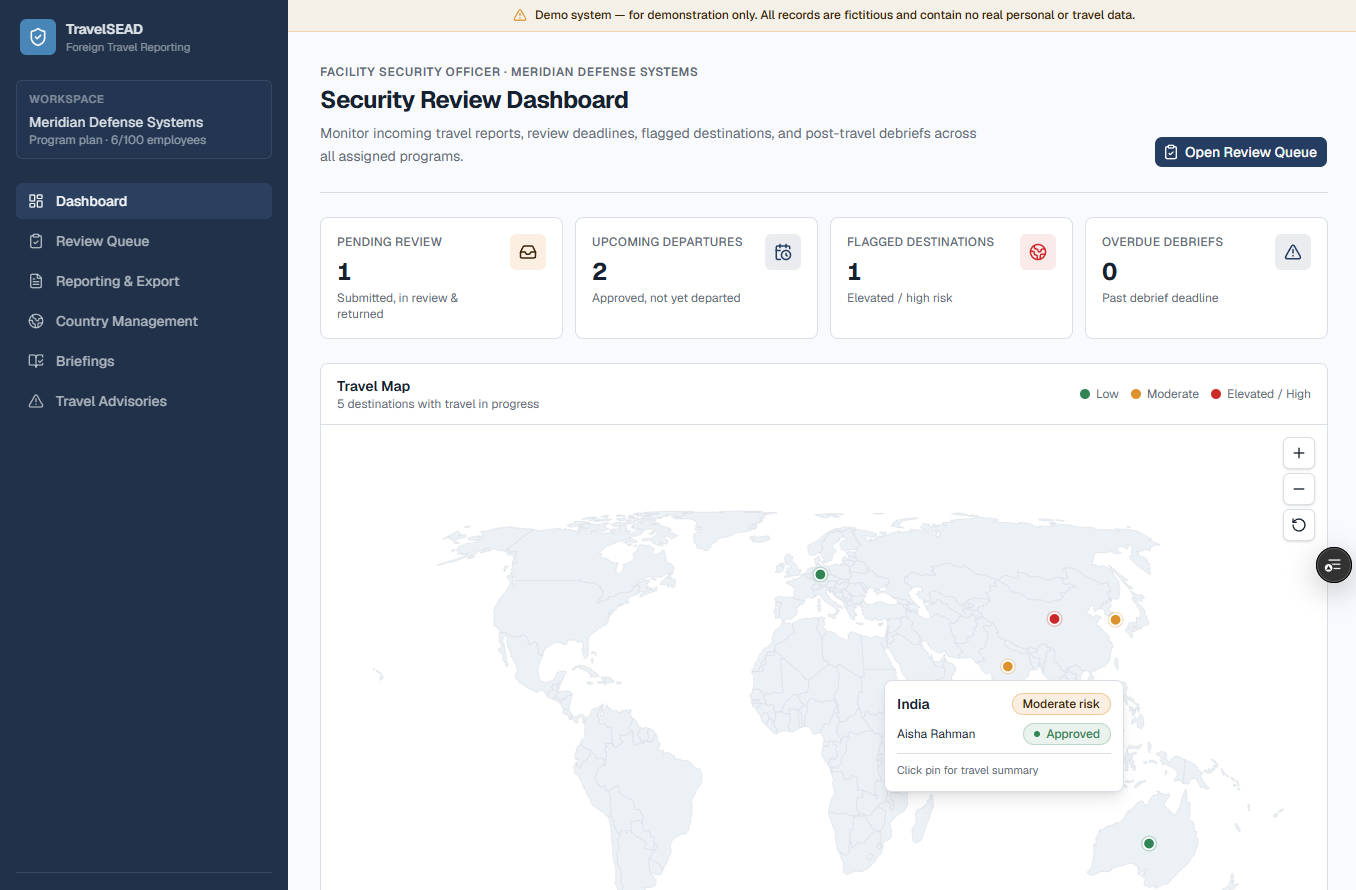Click the red pin in China
The width and height of the screenshot is (1356, 890).
[1054, 619]
